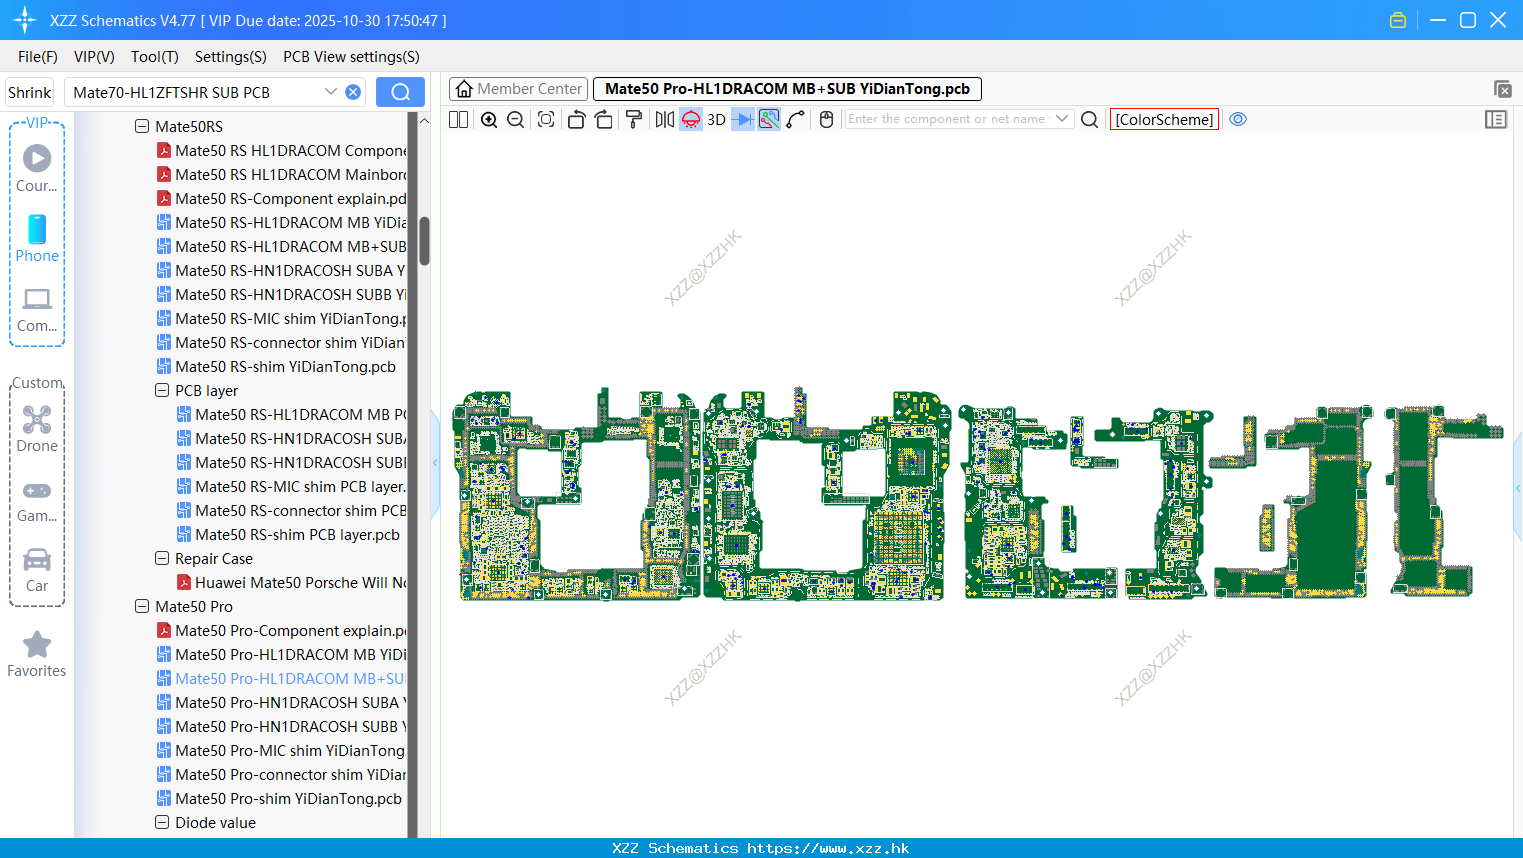Viewport: 1523px width, 858px height.
Task: Toggle the net routing display icon
Action: coord(769,119)
